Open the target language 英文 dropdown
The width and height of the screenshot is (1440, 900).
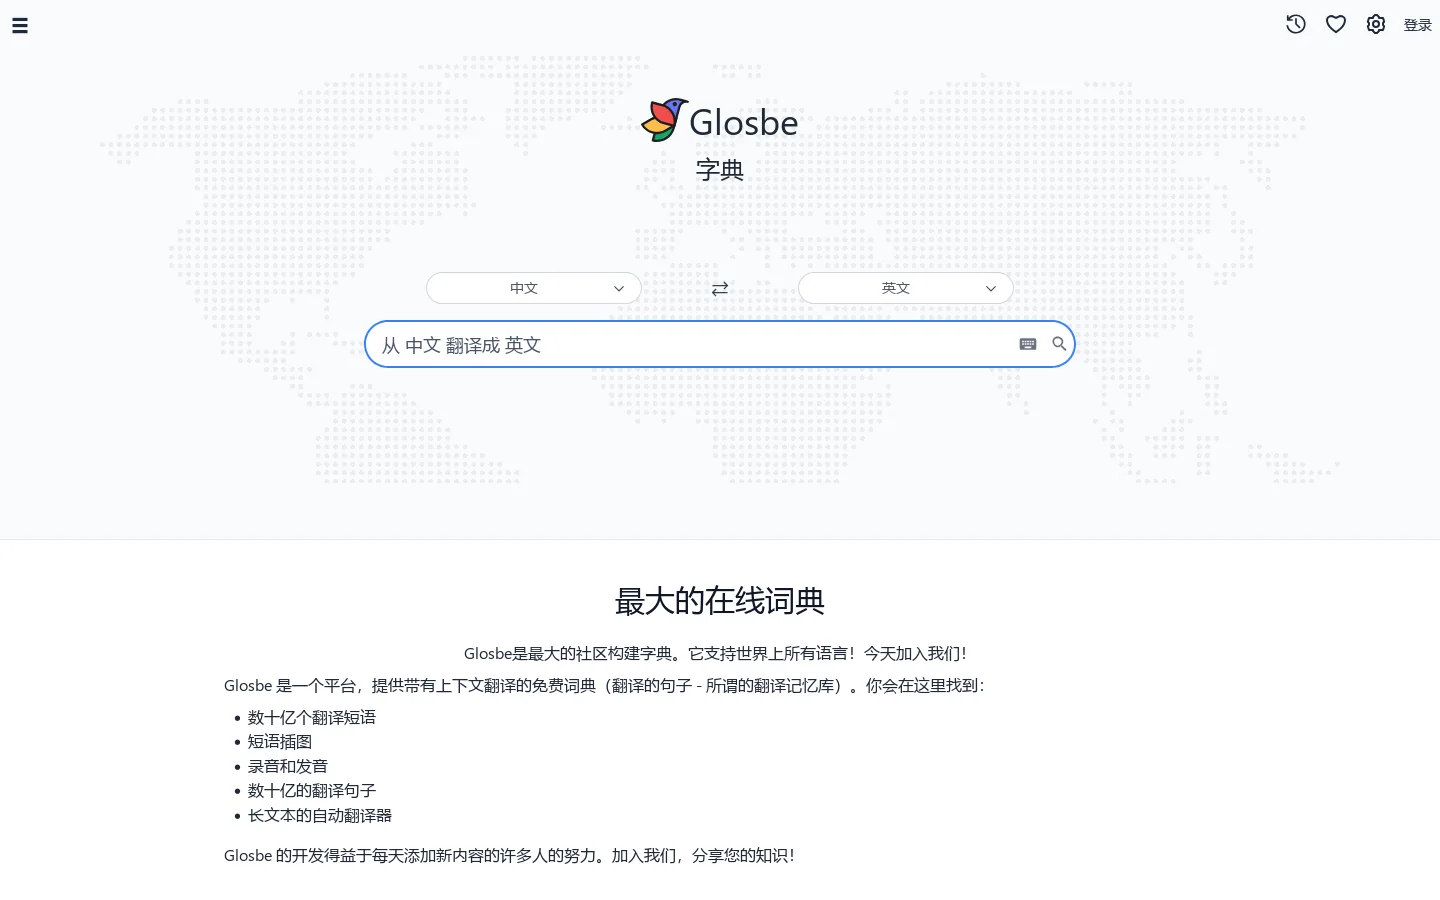[x=905, y=288]
